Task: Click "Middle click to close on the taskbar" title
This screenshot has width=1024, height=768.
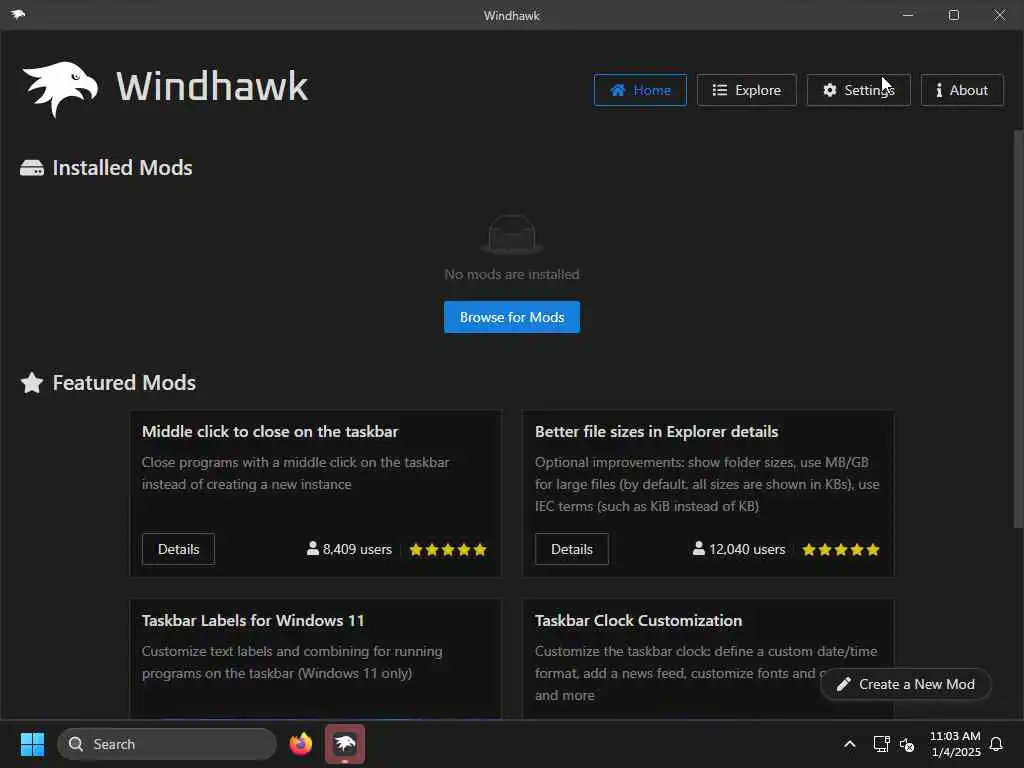Action: (x=270, y=432)
